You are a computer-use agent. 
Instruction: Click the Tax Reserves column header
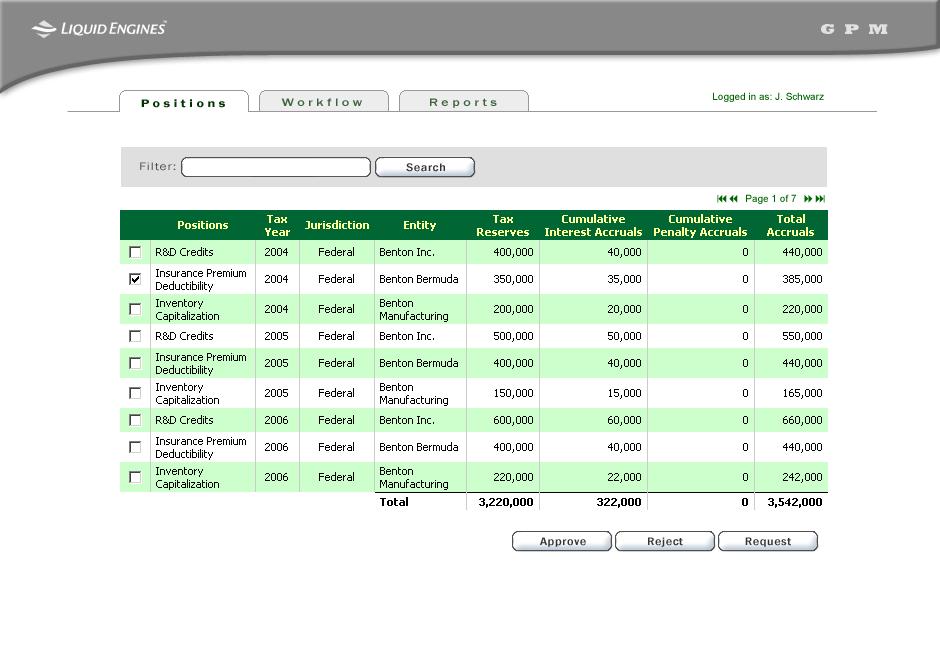502,225
